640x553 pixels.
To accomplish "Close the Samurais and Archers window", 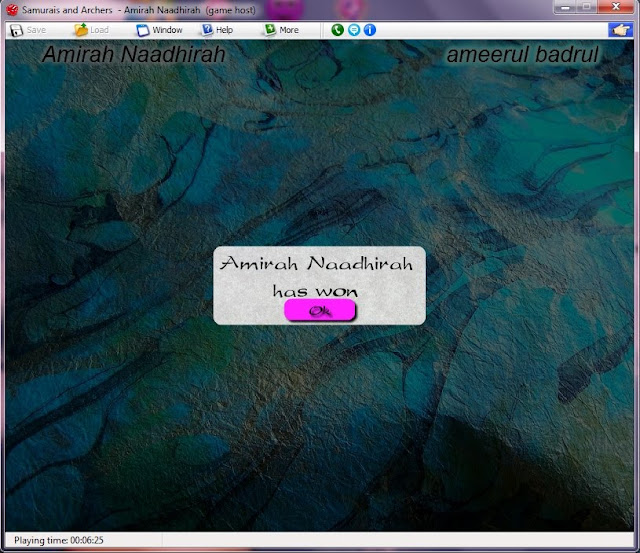I will pos(616,7).
